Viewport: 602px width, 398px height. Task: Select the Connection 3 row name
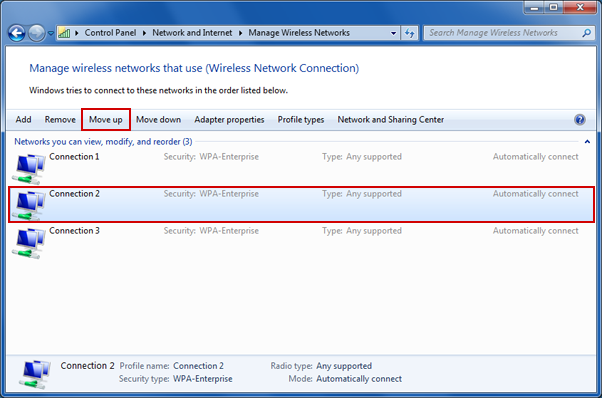click(74, 231)
